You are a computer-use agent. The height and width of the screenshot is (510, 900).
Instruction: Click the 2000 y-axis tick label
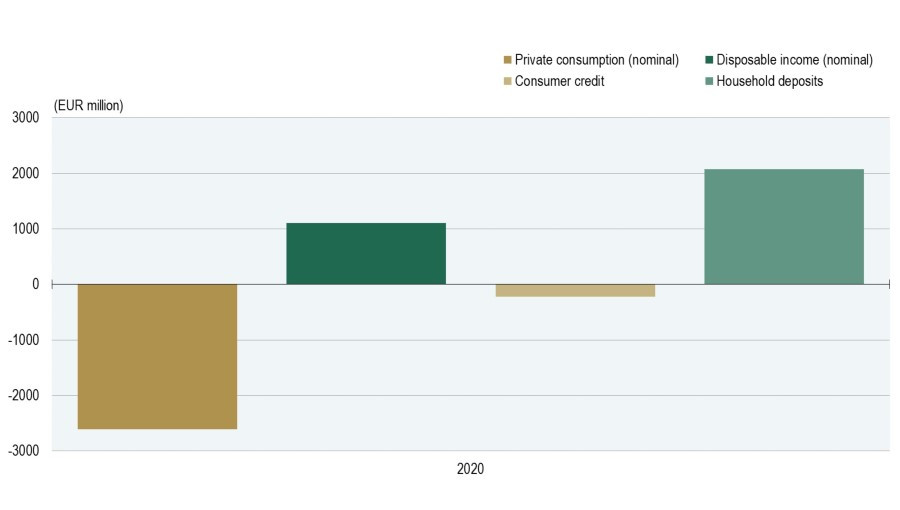[x=26, y=173]
